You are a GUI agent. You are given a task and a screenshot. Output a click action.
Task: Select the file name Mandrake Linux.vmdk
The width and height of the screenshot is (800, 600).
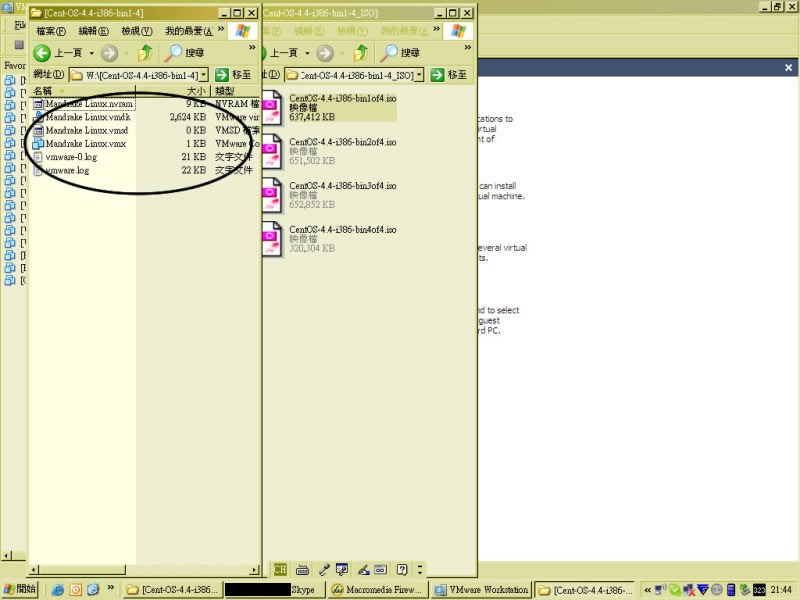88,117
